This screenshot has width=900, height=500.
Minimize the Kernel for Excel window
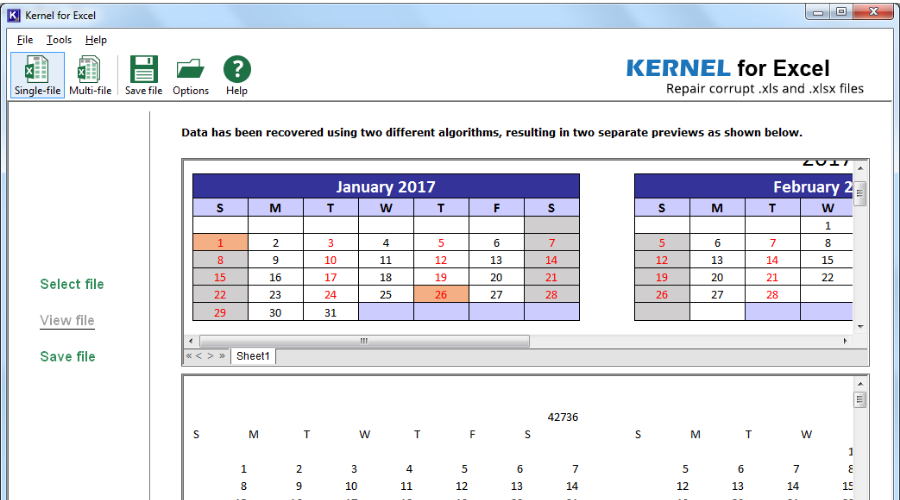point(818,12)
